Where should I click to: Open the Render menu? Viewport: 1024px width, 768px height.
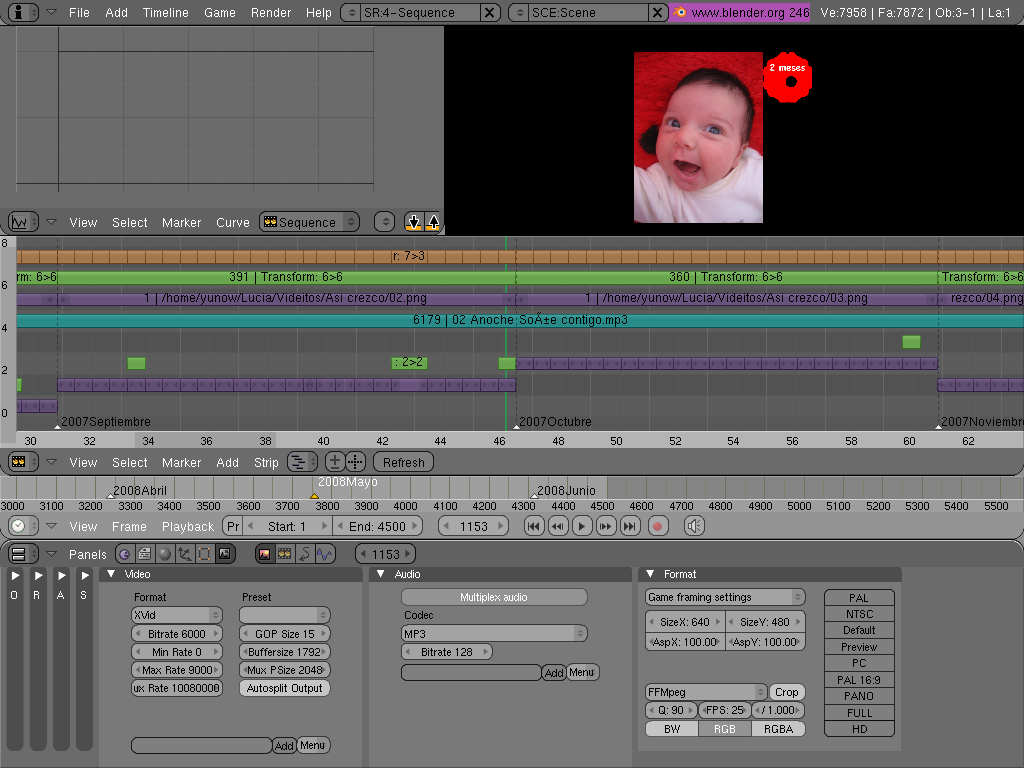coord(271,12)
